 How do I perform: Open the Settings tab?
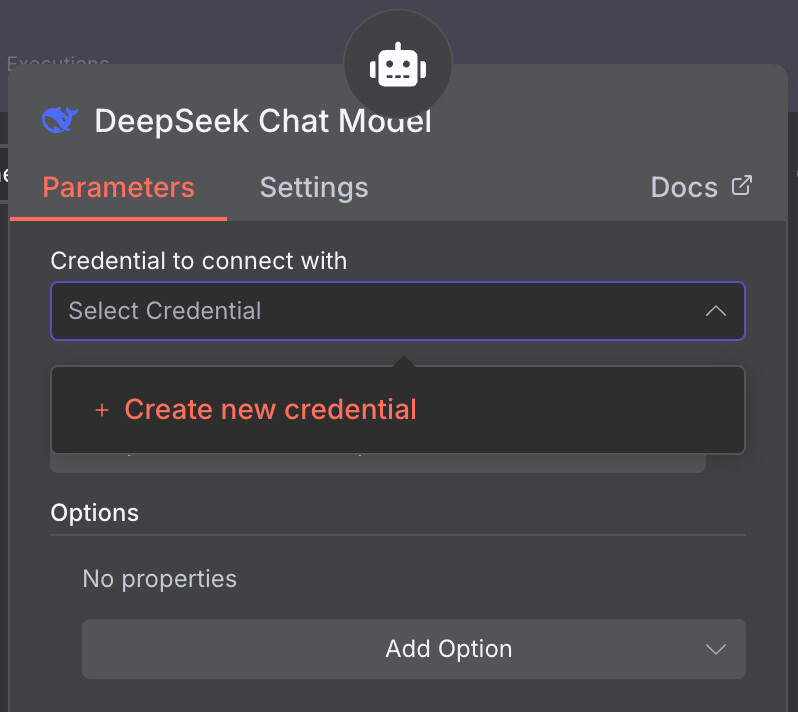coord(314,188)
